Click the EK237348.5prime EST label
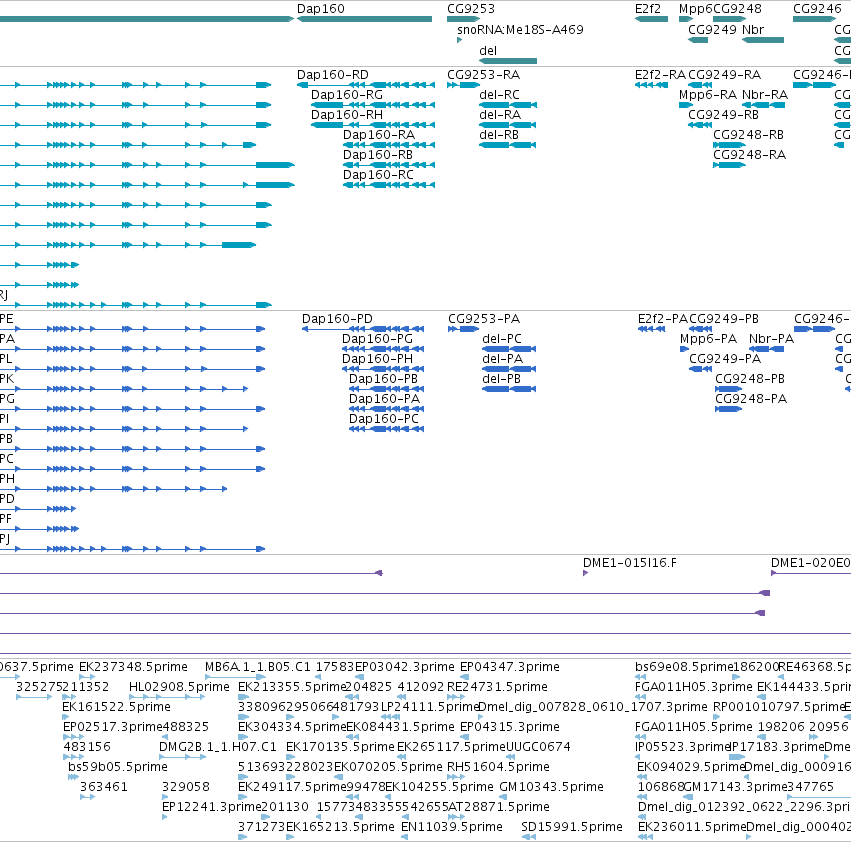 tap(133, 667)
